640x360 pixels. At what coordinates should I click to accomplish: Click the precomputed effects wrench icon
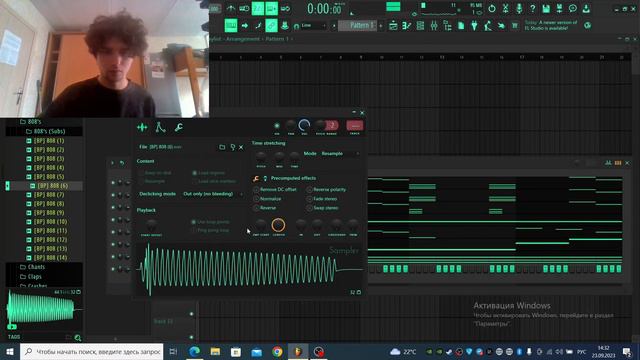(x=256, y=178)
